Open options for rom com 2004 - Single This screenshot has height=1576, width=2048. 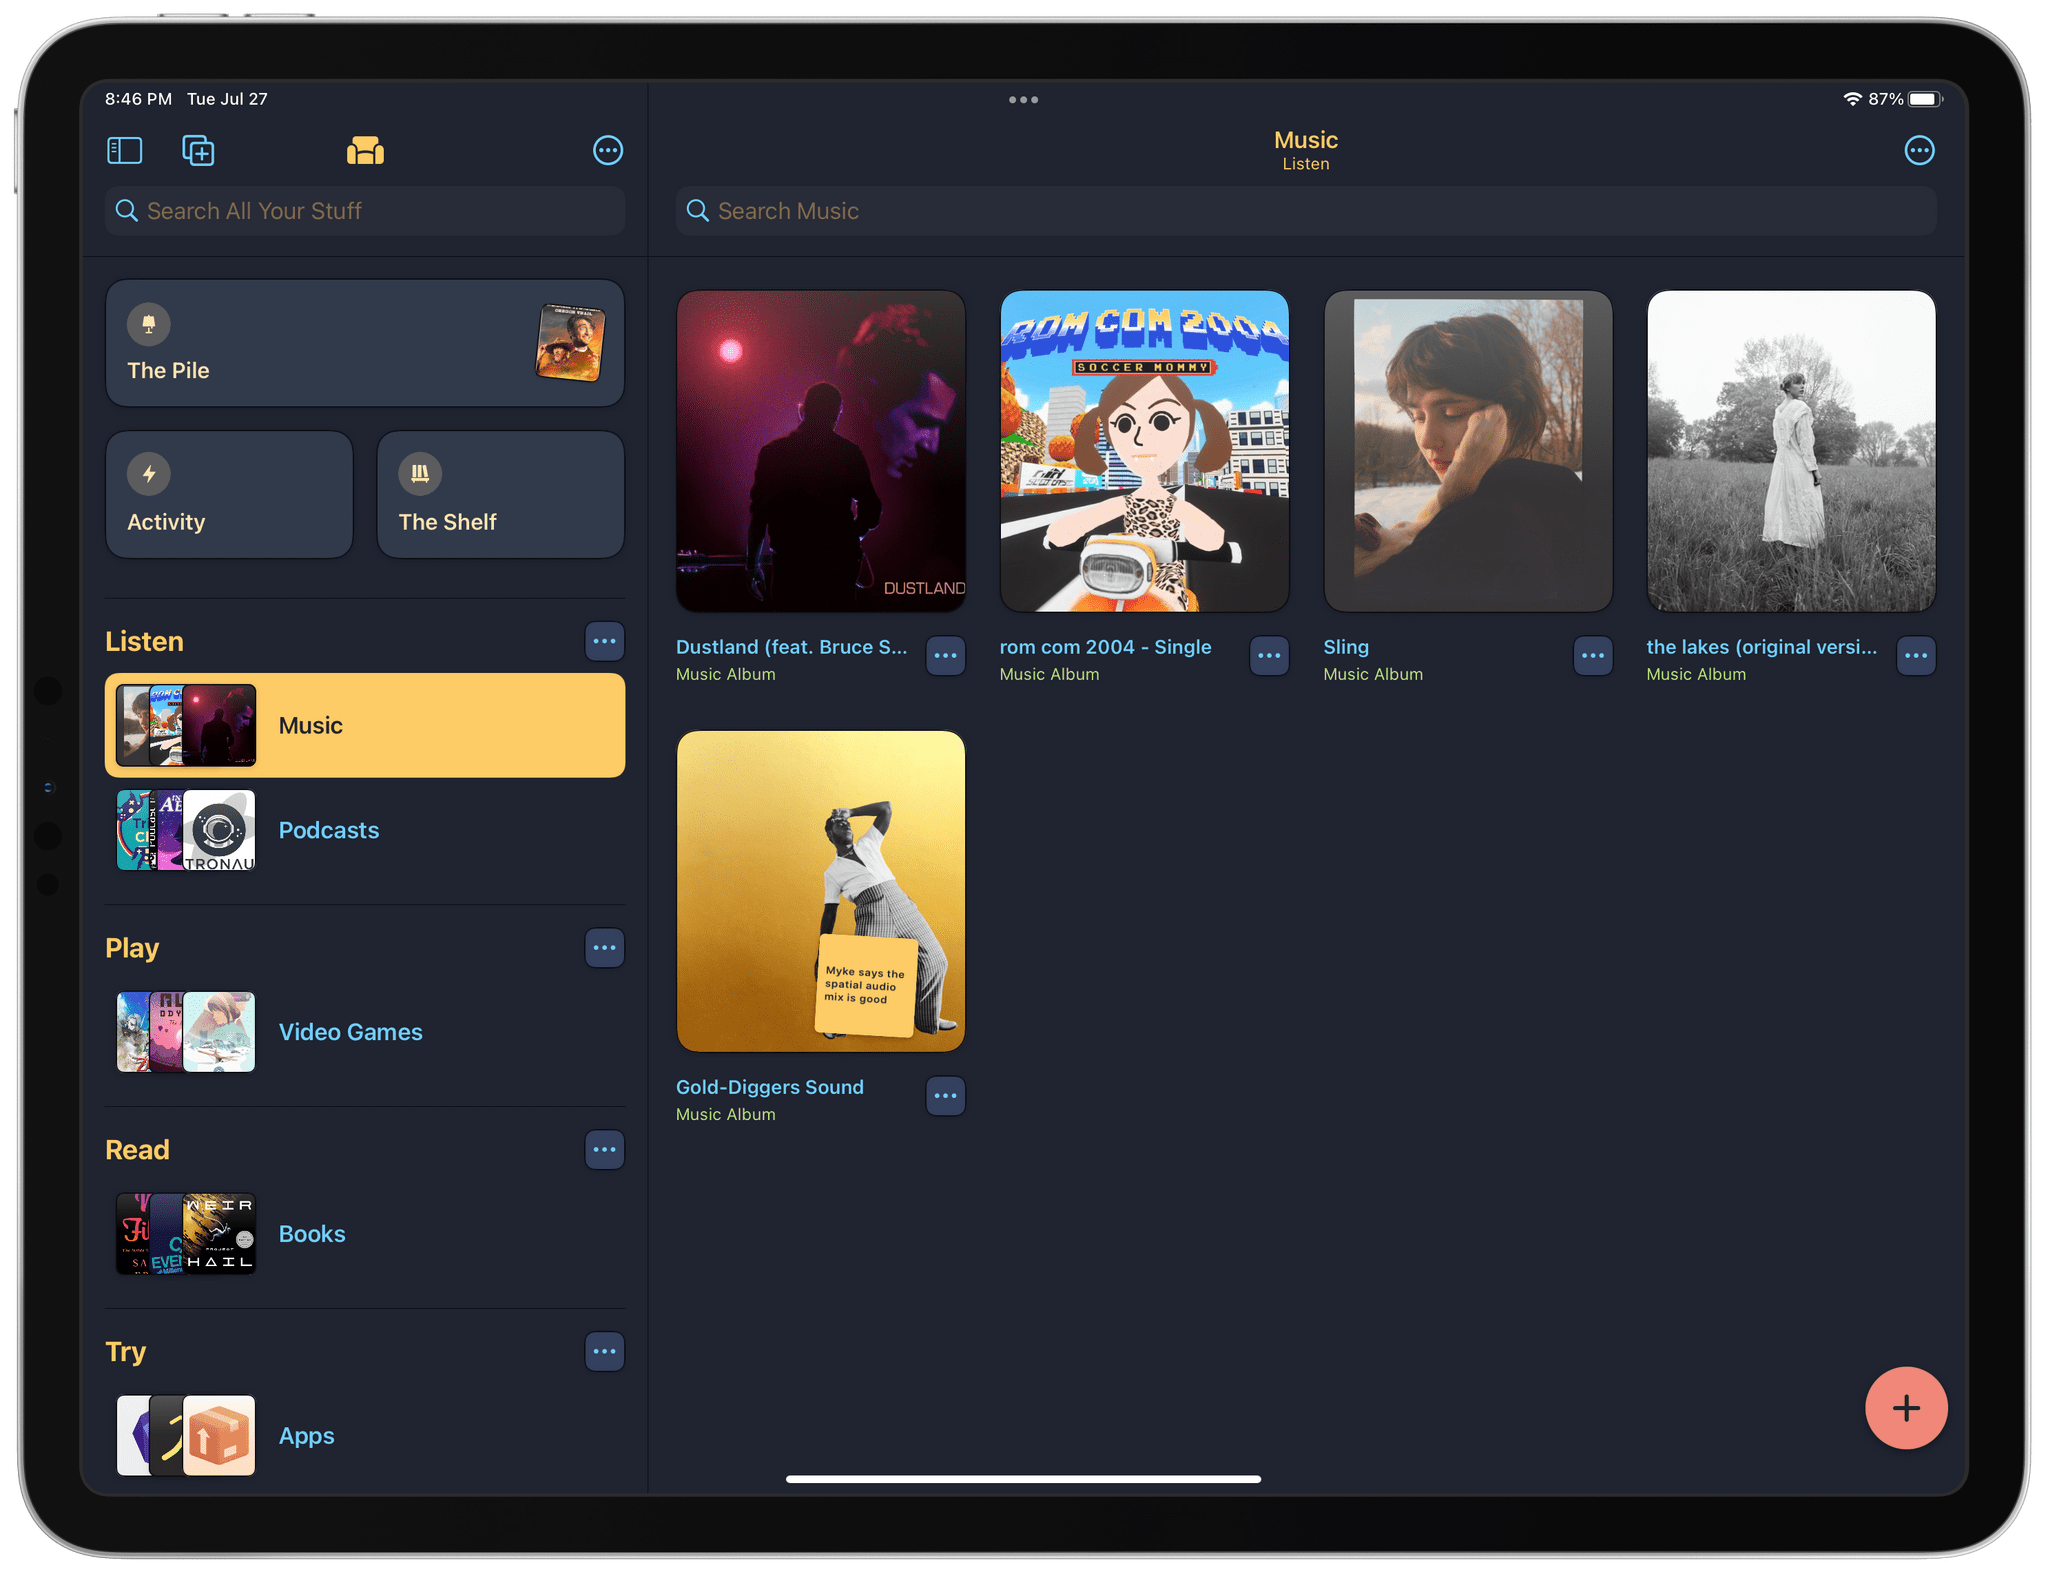1270,657
